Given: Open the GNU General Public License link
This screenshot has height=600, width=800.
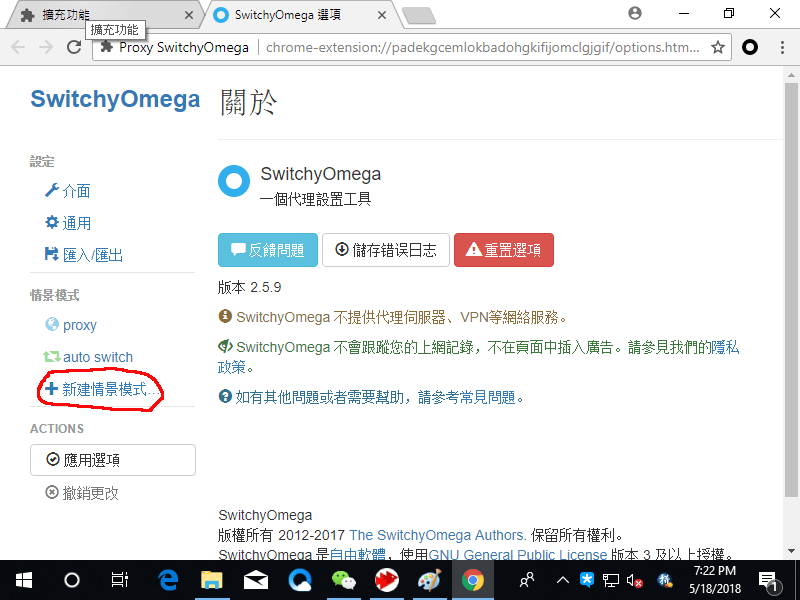Looking at the screenshot, I should 518,554.
